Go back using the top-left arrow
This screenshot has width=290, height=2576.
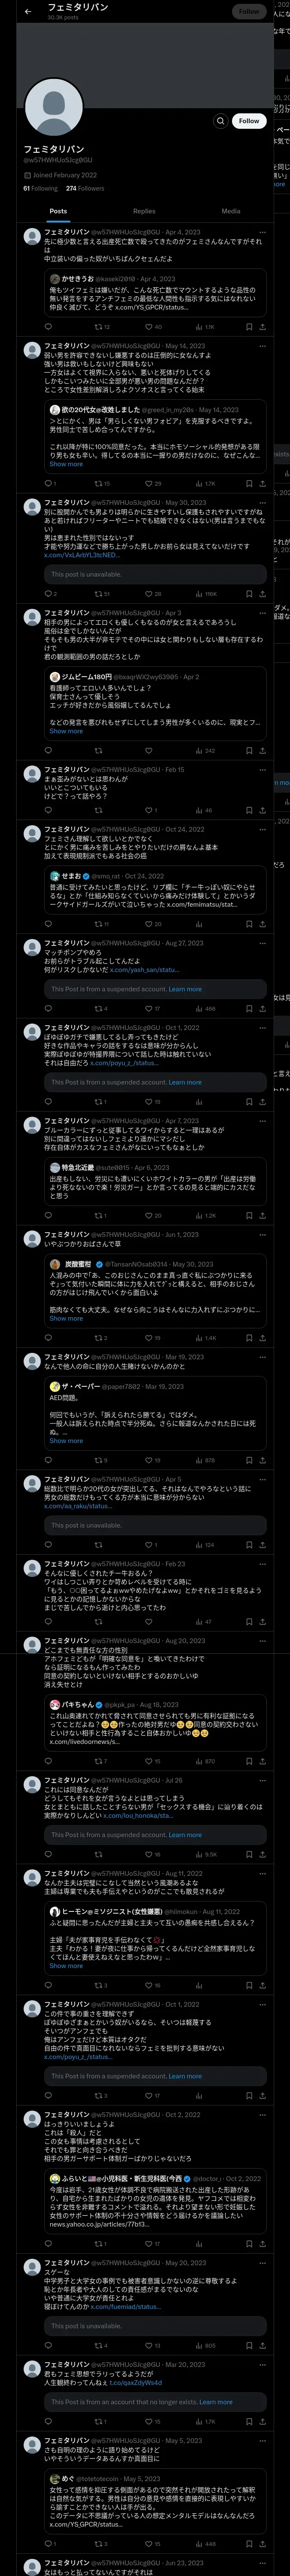[x=28, y=11]
